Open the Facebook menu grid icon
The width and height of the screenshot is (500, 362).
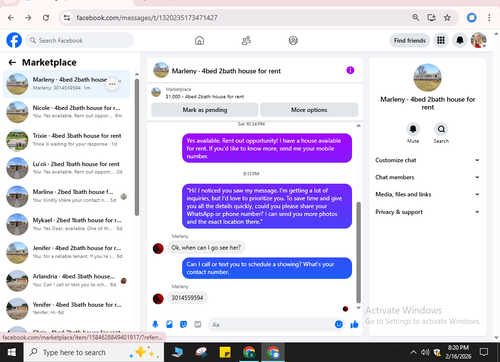(441, 40)
